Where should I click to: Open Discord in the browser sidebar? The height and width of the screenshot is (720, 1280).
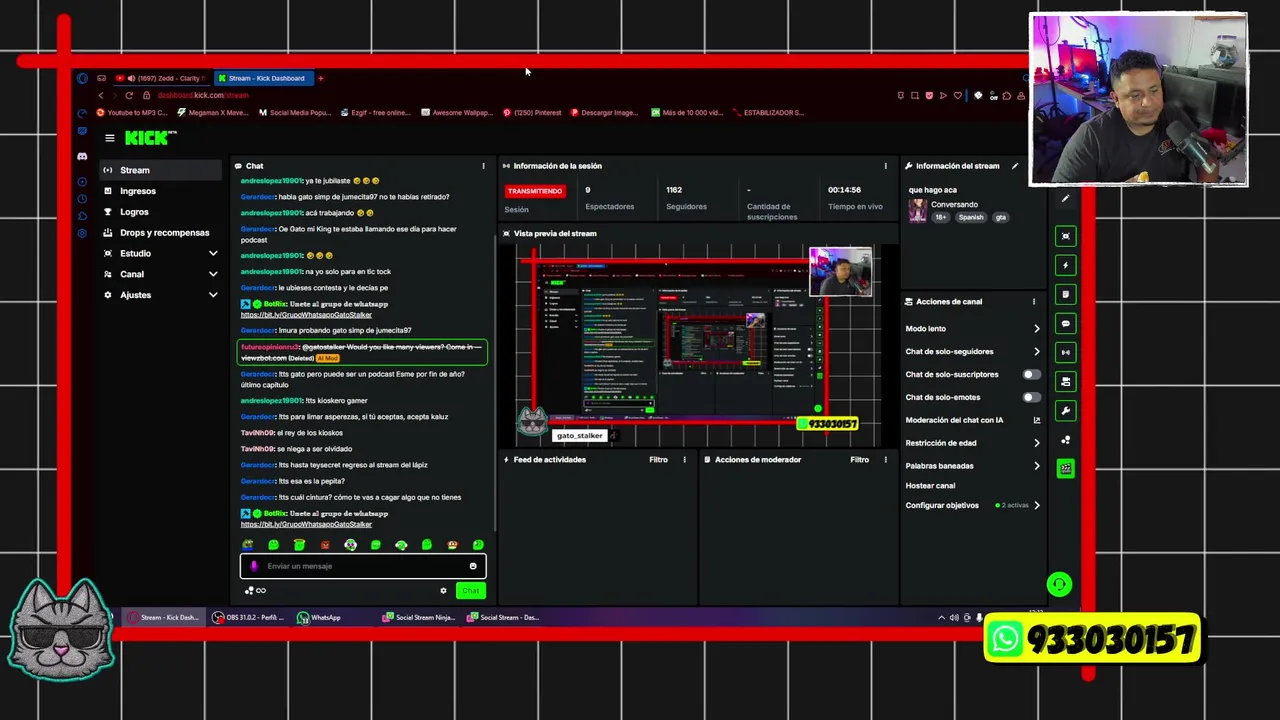click(x=82, y=157)
